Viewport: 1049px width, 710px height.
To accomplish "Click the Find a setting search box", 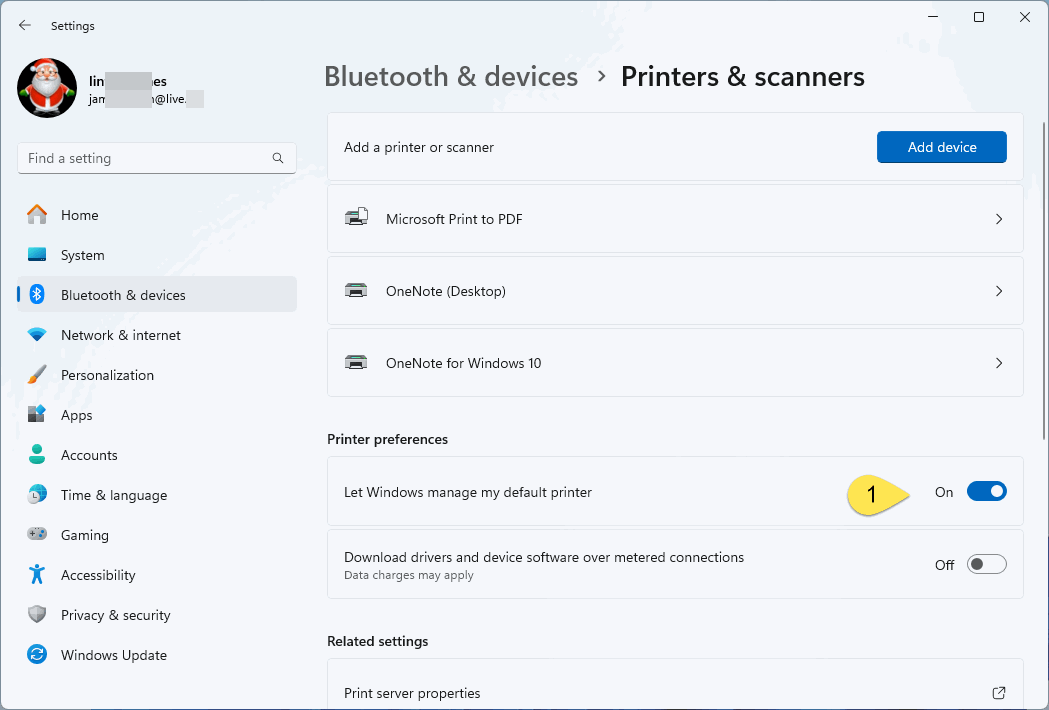I will [x=157, y=159].
